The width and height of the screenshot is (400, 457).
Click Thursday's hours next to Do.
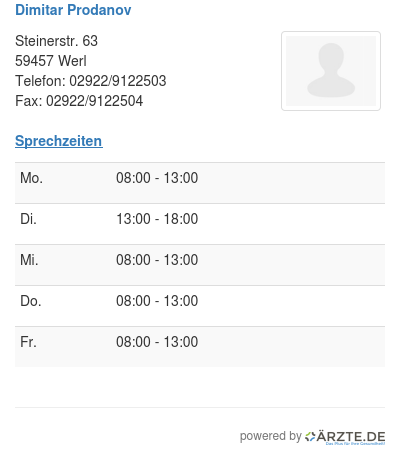157,301
